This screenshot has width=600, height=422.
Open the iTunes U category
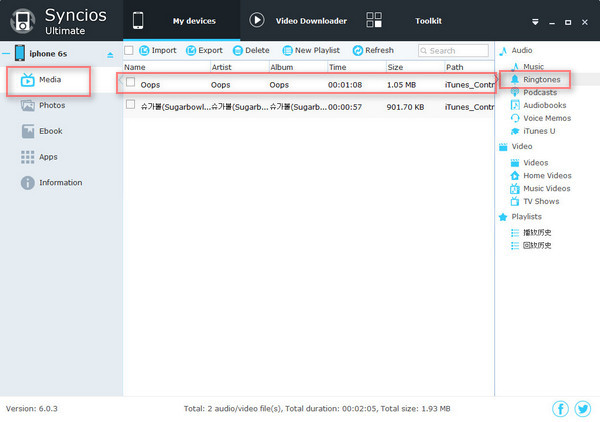(x=533, y=131)
